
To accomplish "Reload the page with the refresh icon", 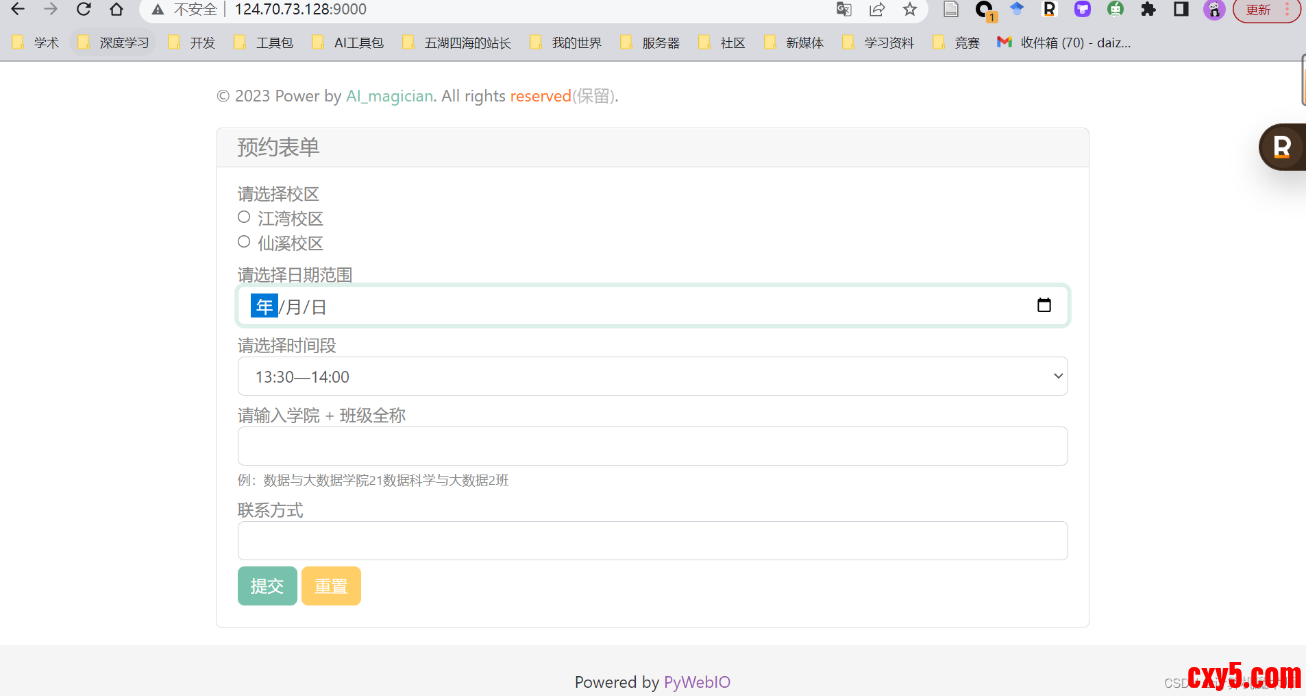I will click(84, 10).
